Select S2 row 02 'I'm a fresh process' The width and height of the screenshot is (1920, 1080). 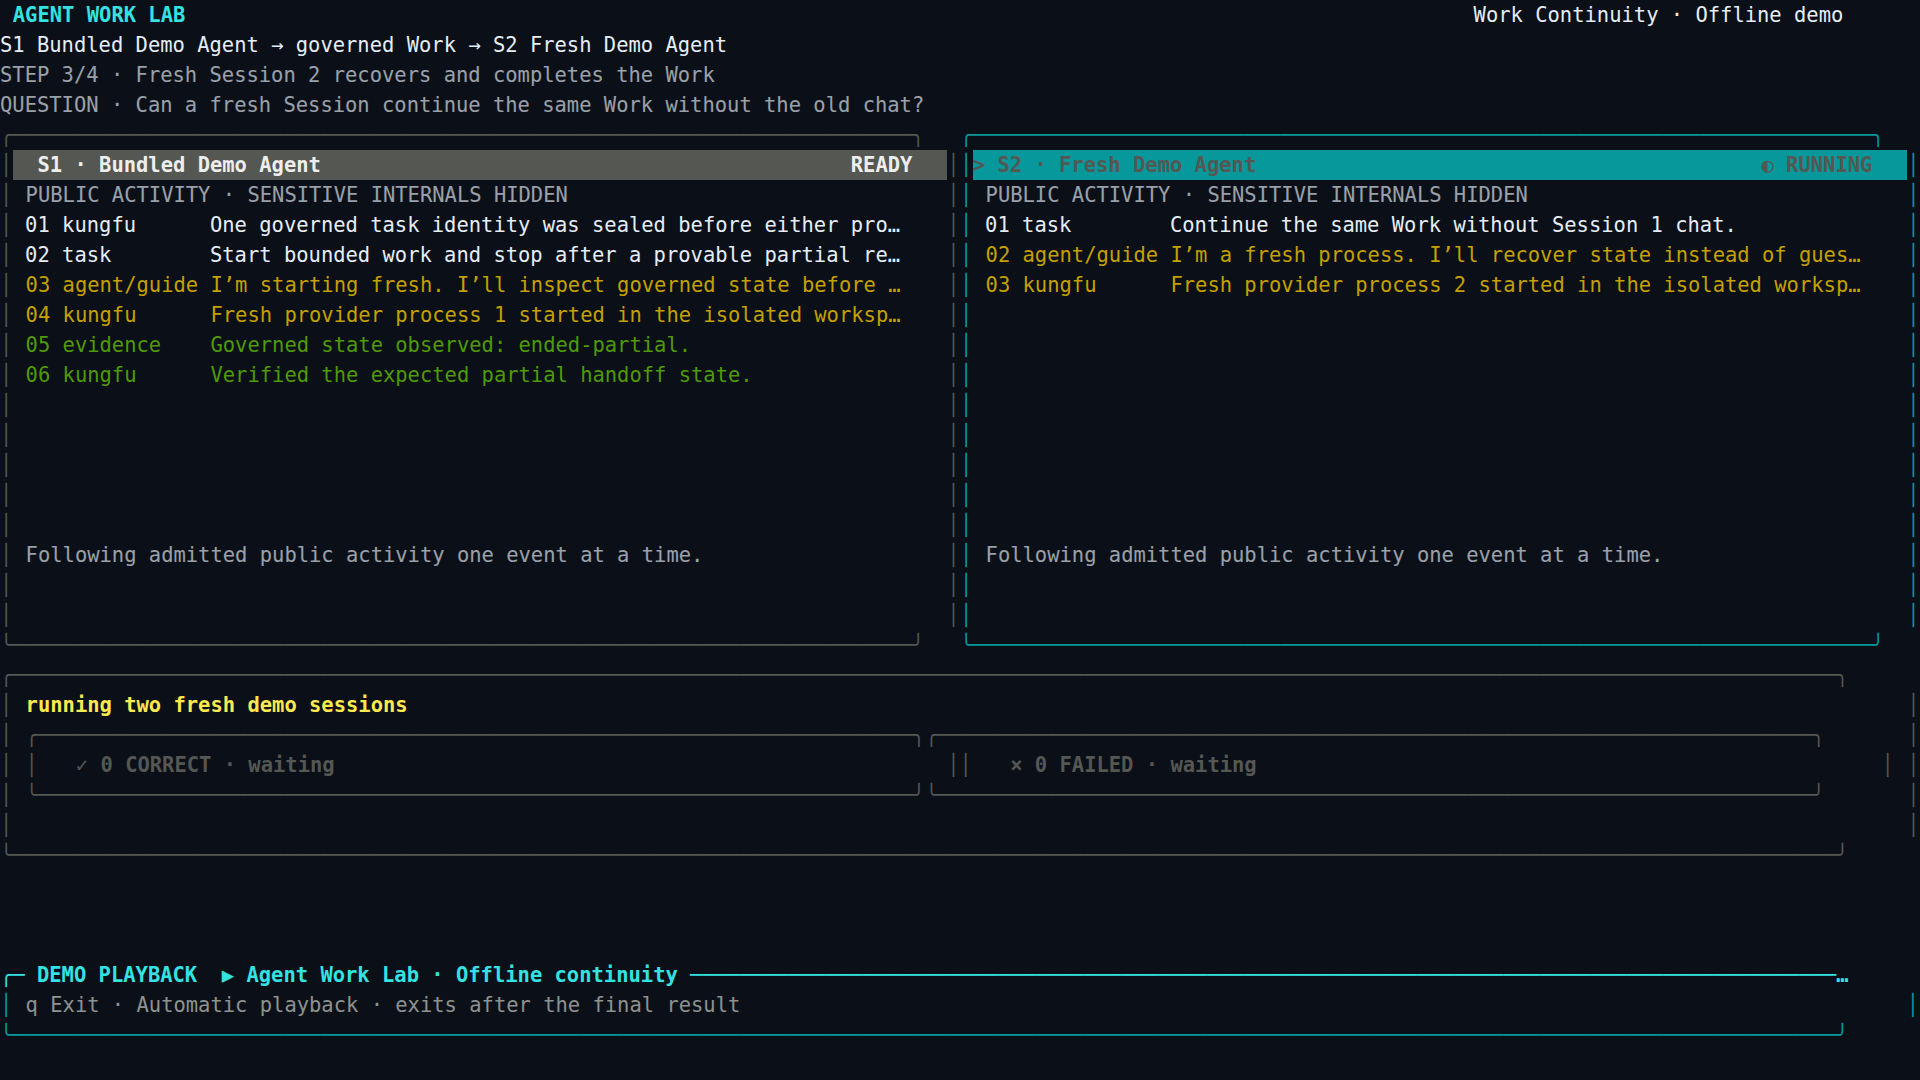tap(1423, 255)
